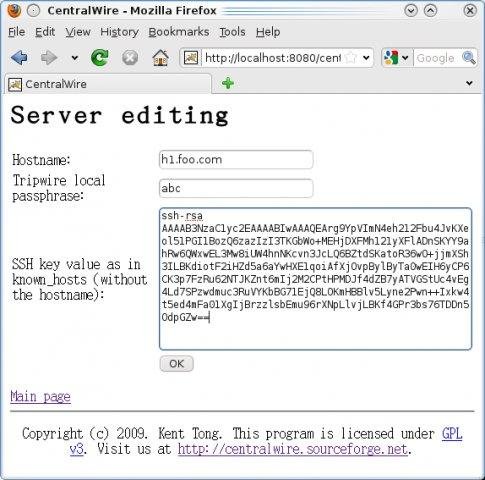Image resolution: width=485 pixels, height=480 pixels.
Task: Submit the form with the OK button
Action: (176, 364)
